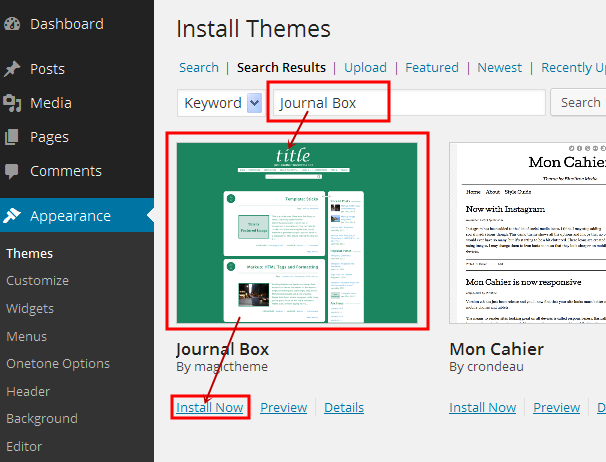Click the Comments bubble icon
606x462 pixels.
coord(12,171)
